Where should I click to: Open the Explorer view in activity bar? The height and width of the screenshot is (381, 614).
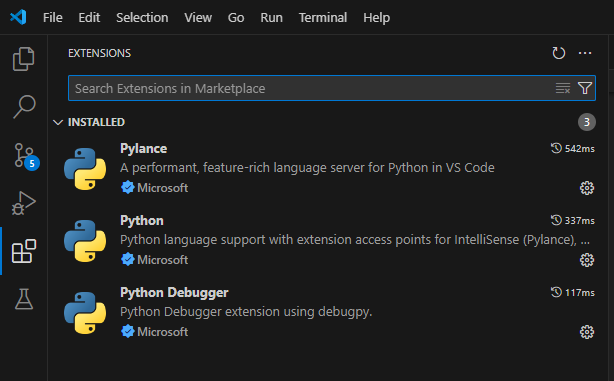[24, 59]
